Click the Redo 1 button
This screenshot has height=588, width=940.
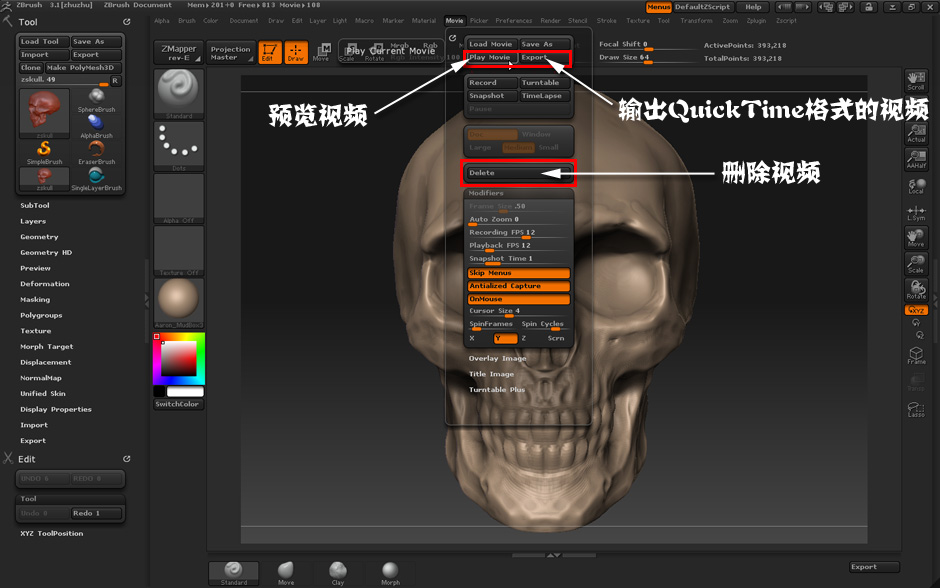click(96, 514)
